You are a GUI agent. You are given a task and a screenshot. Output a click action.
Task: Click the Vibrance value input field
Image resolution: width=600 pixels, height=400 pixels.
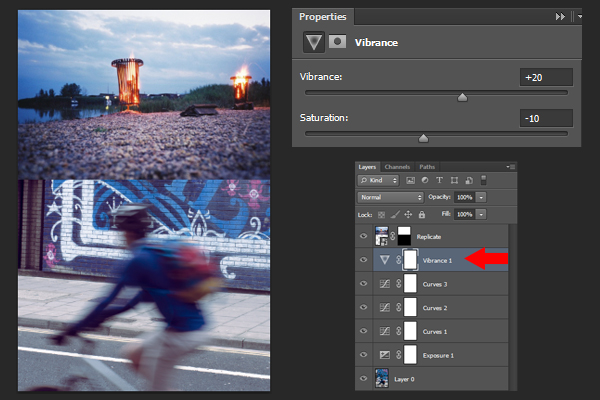coord(546,77)
